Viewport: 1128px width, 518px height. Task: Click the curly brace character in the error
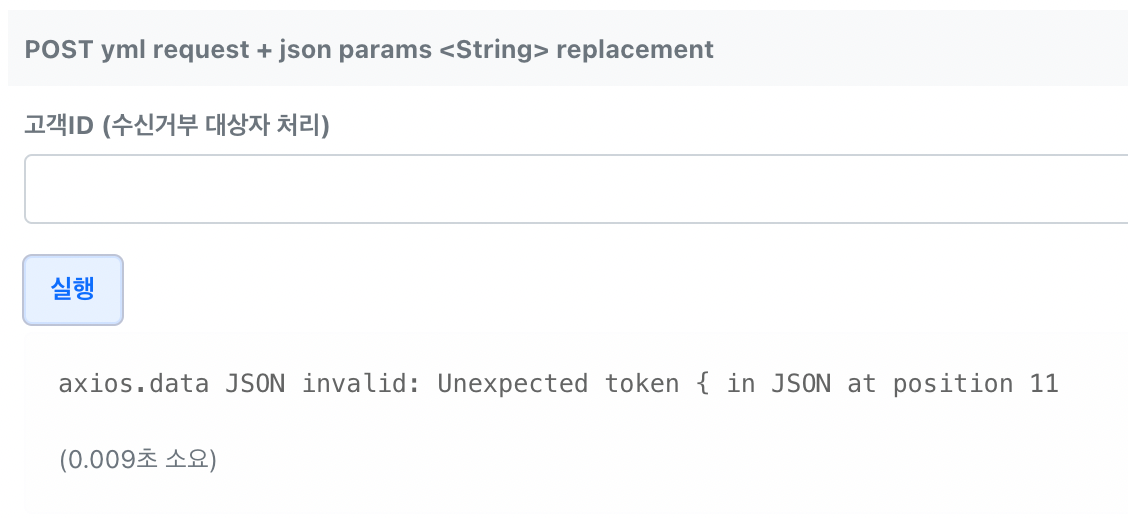[x=703, y=383]
